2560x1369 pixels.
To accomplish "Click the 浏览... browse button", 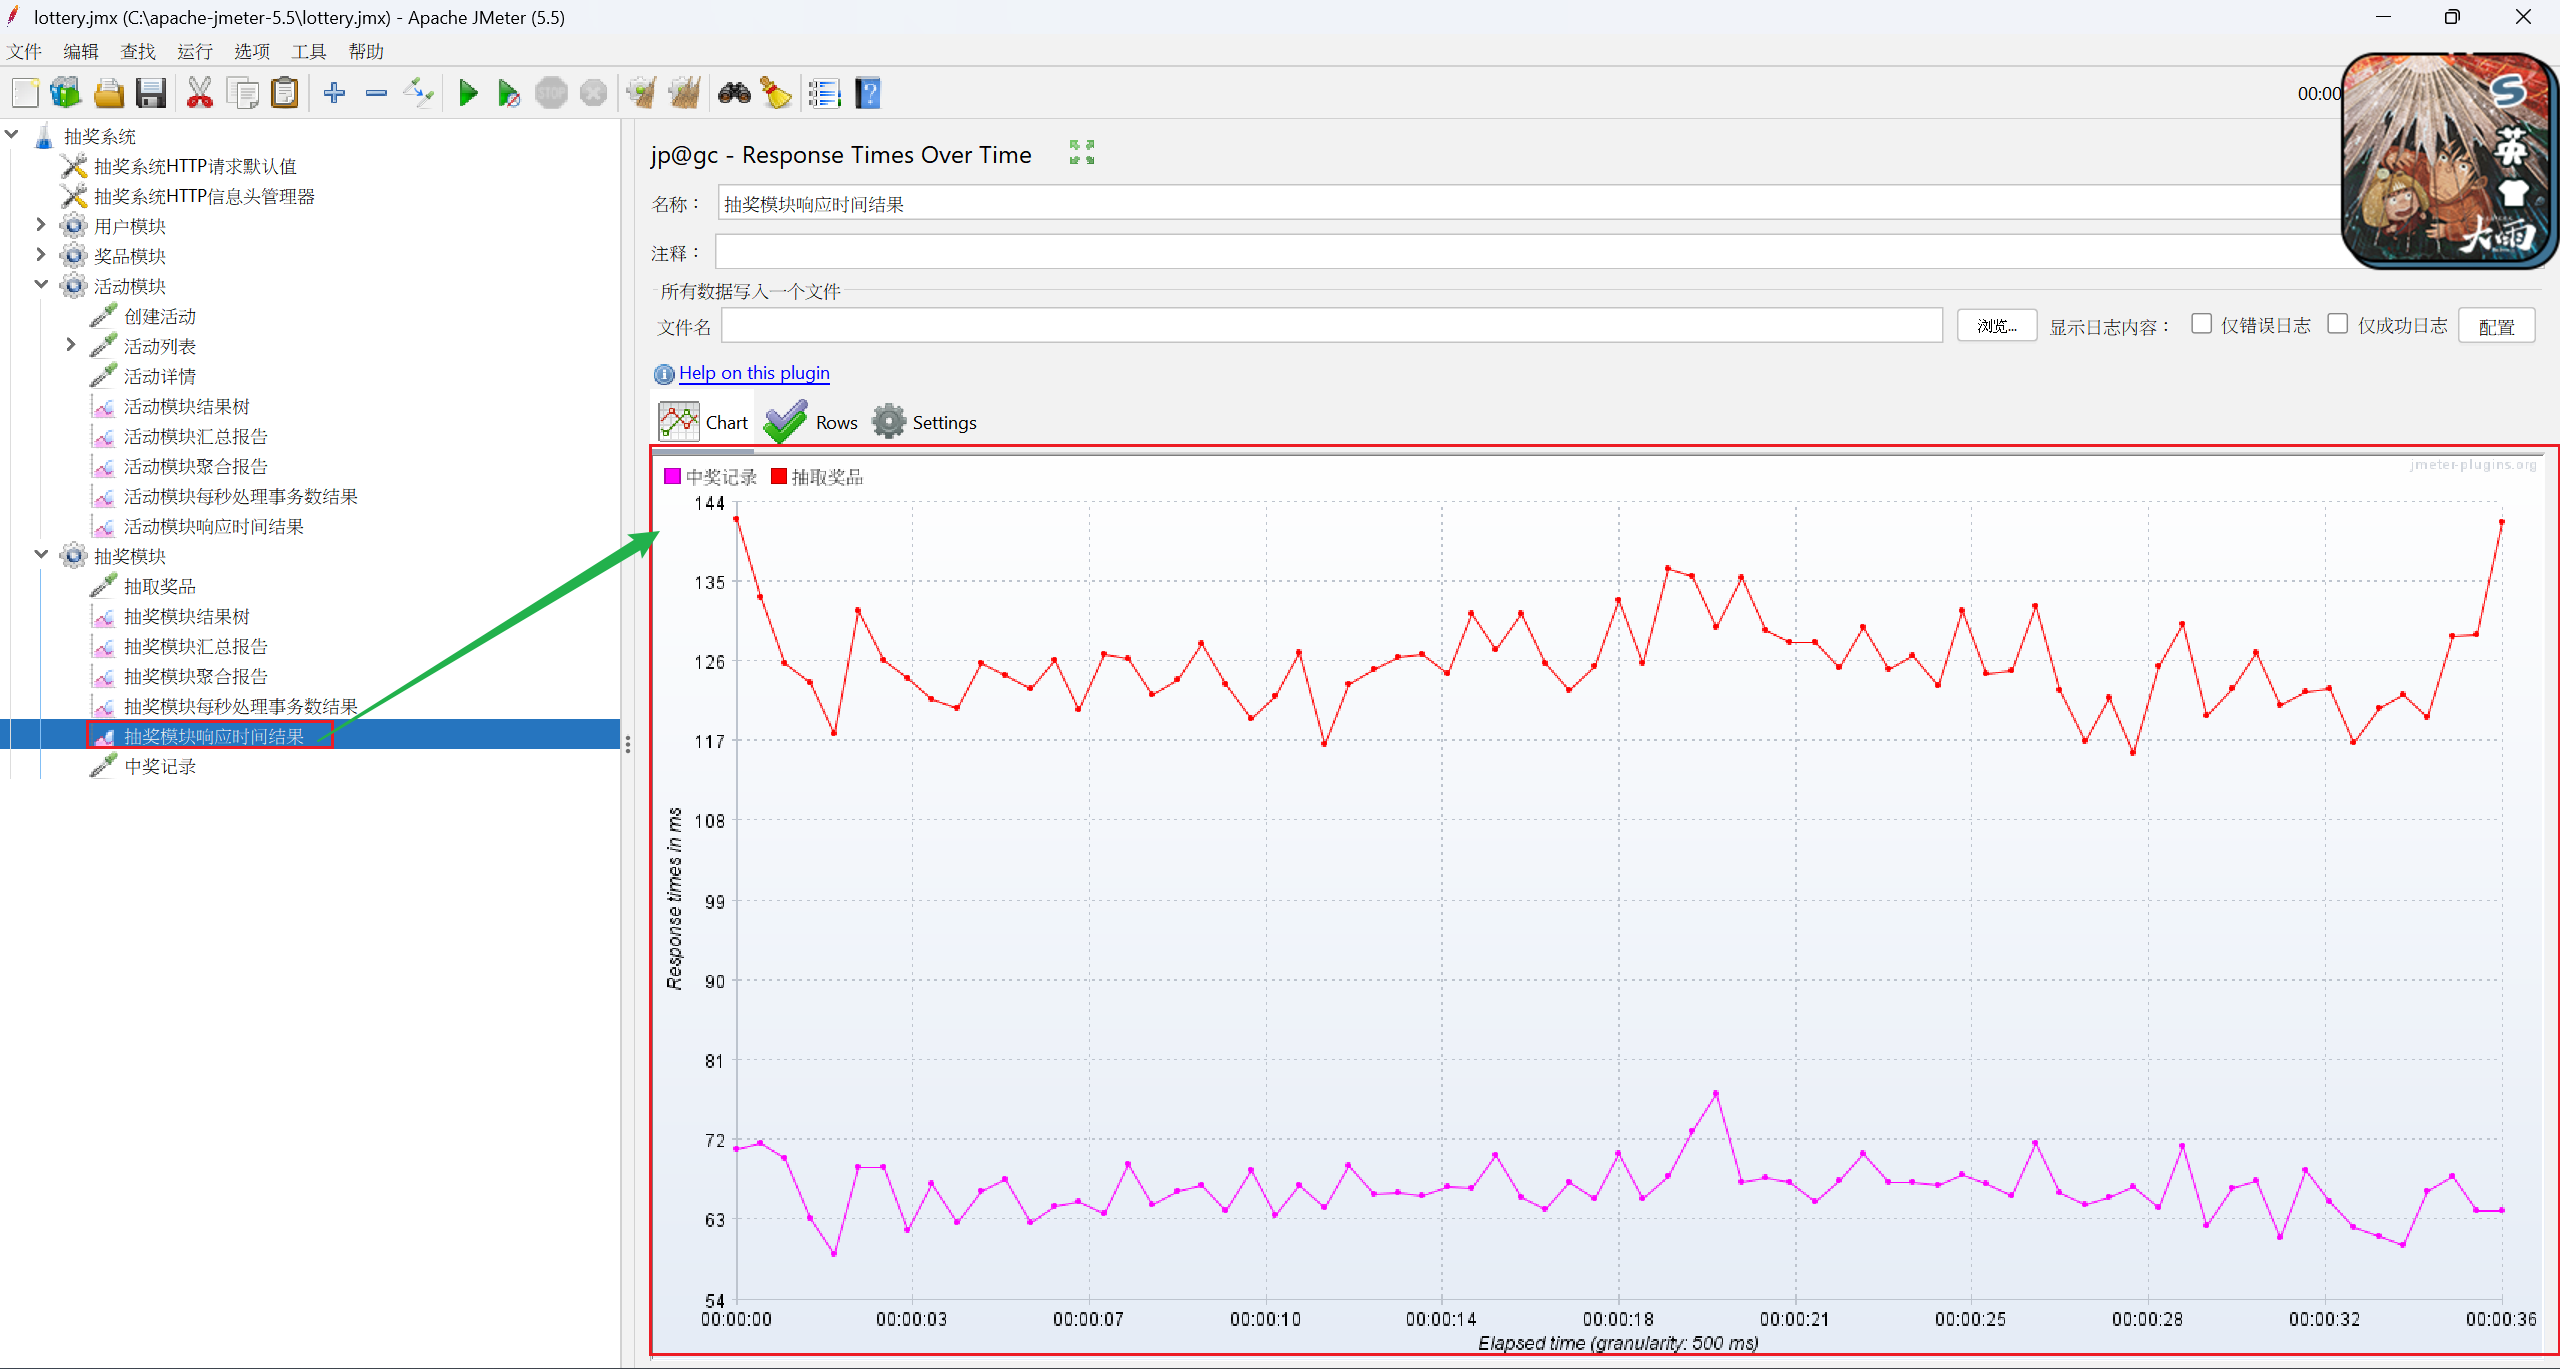I will [1996, 326].
